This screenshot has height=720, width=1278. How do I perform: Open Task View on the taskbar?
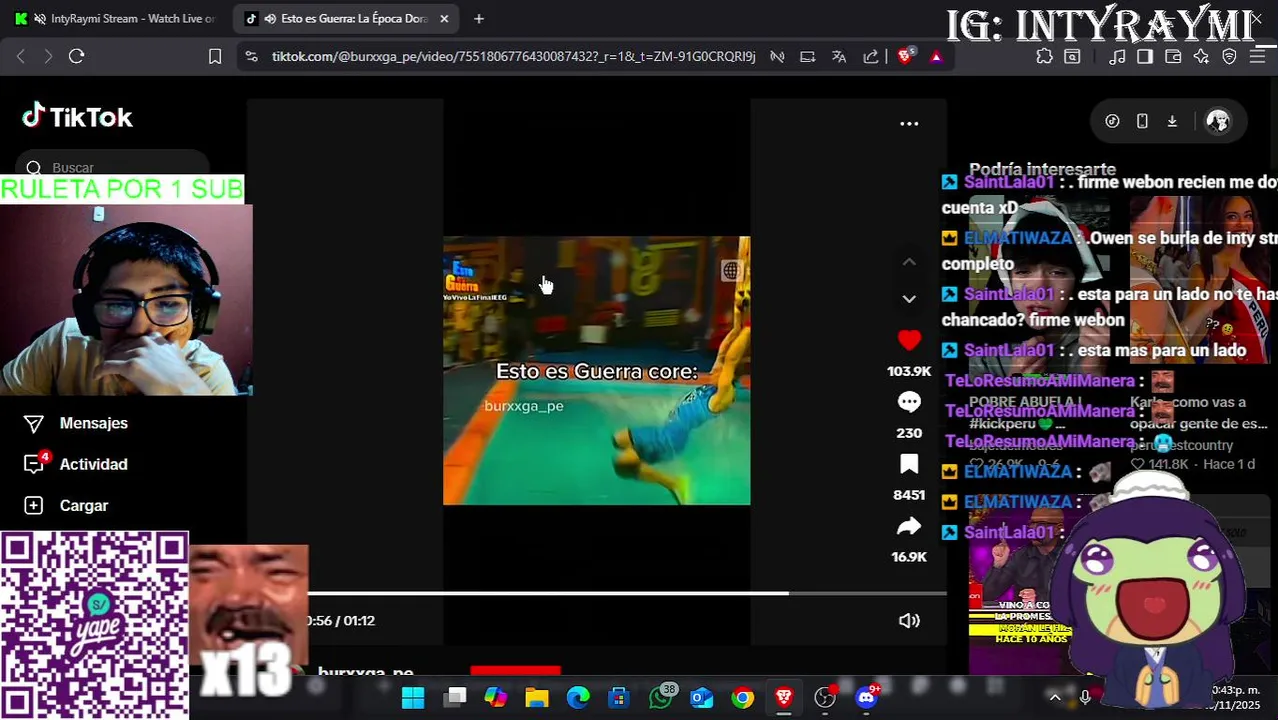pyautogui.click(x=455, y=697)
